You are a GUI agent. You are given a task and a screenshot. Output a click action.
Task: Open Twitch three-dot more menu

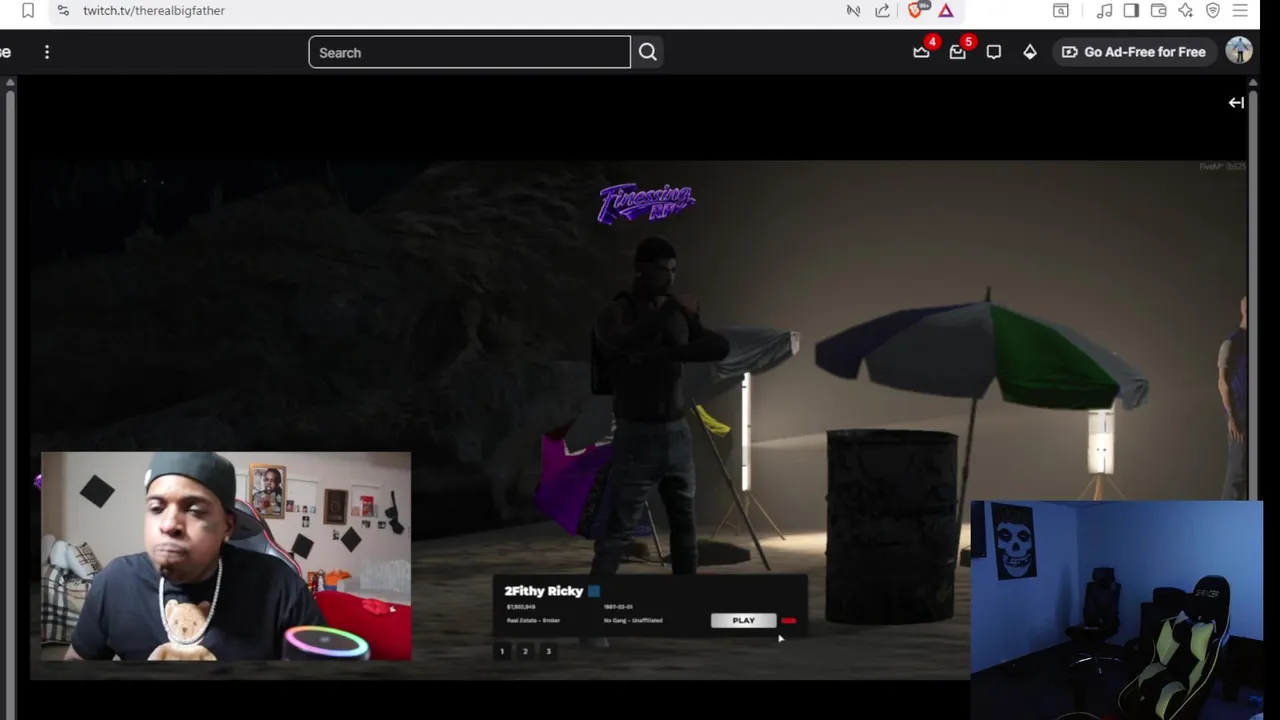pos(47,52)
